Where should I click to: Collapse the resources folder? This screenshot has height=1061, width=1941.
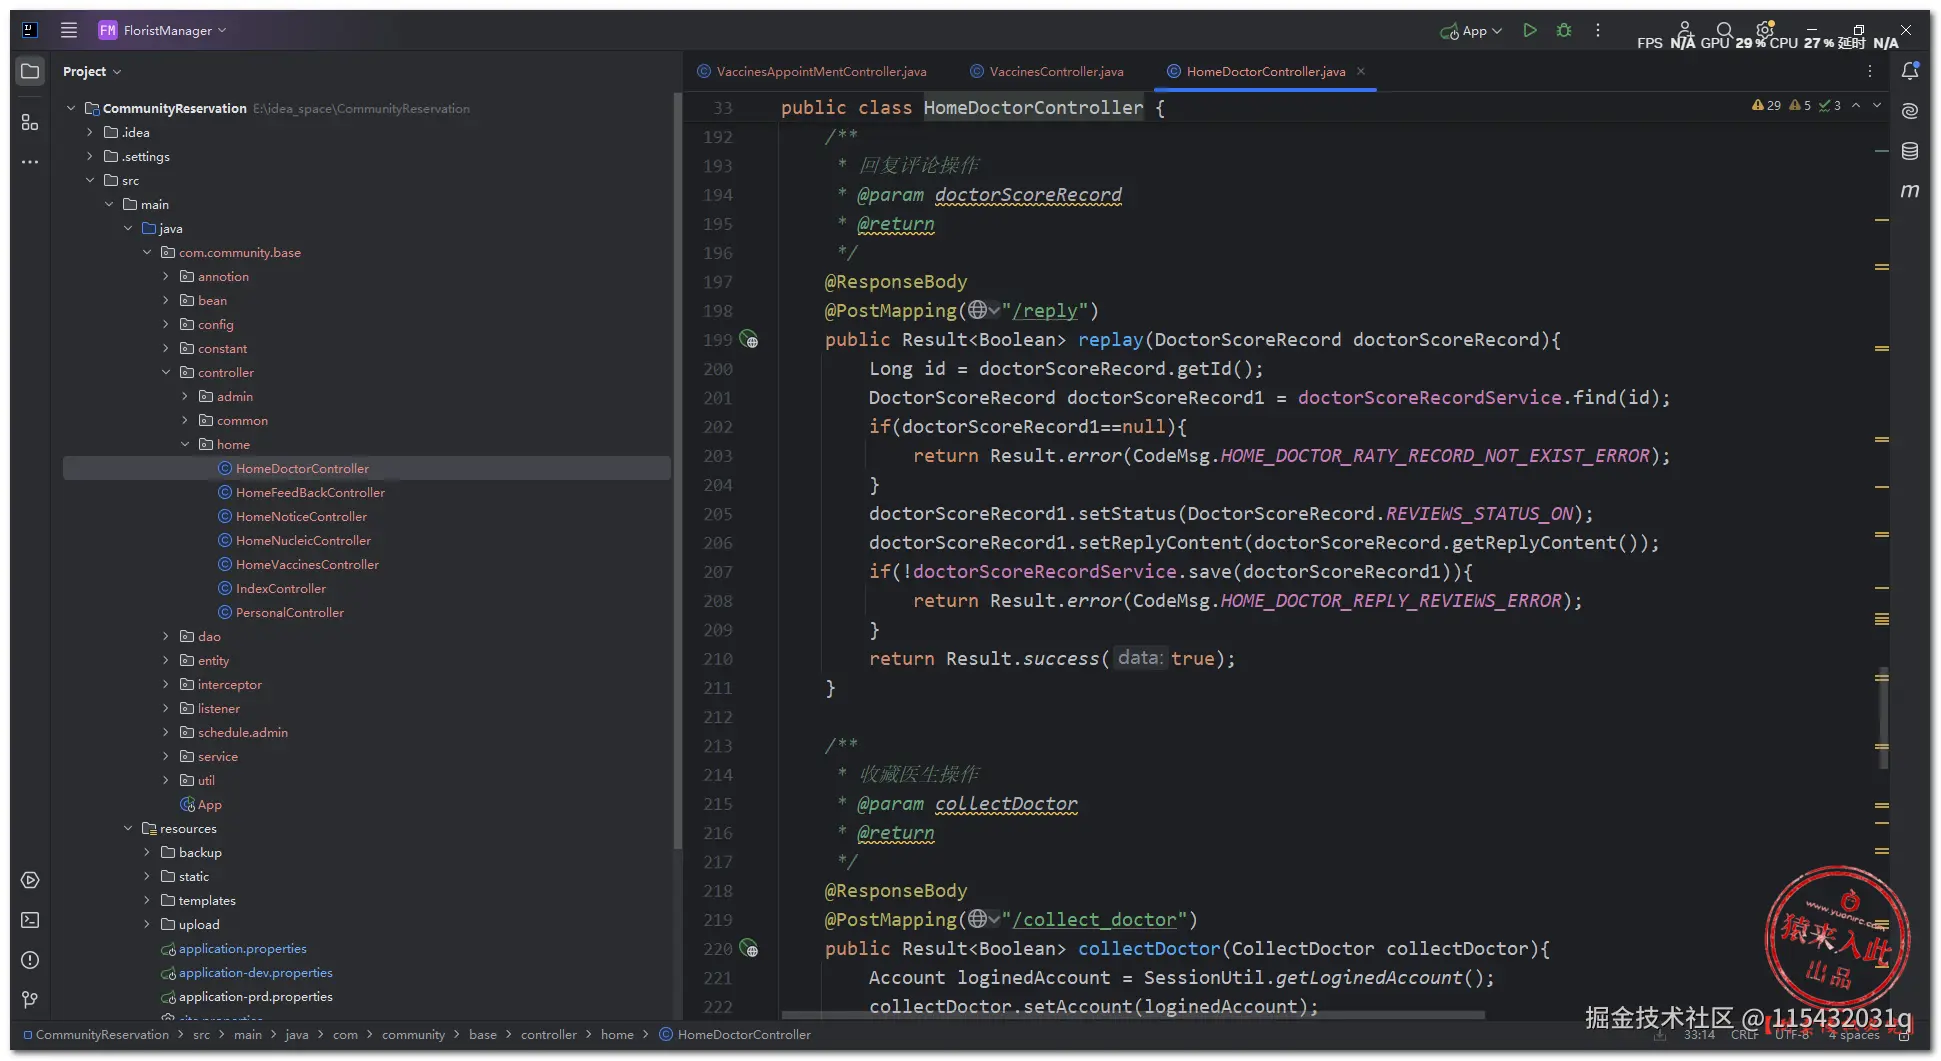pos(128,828)
